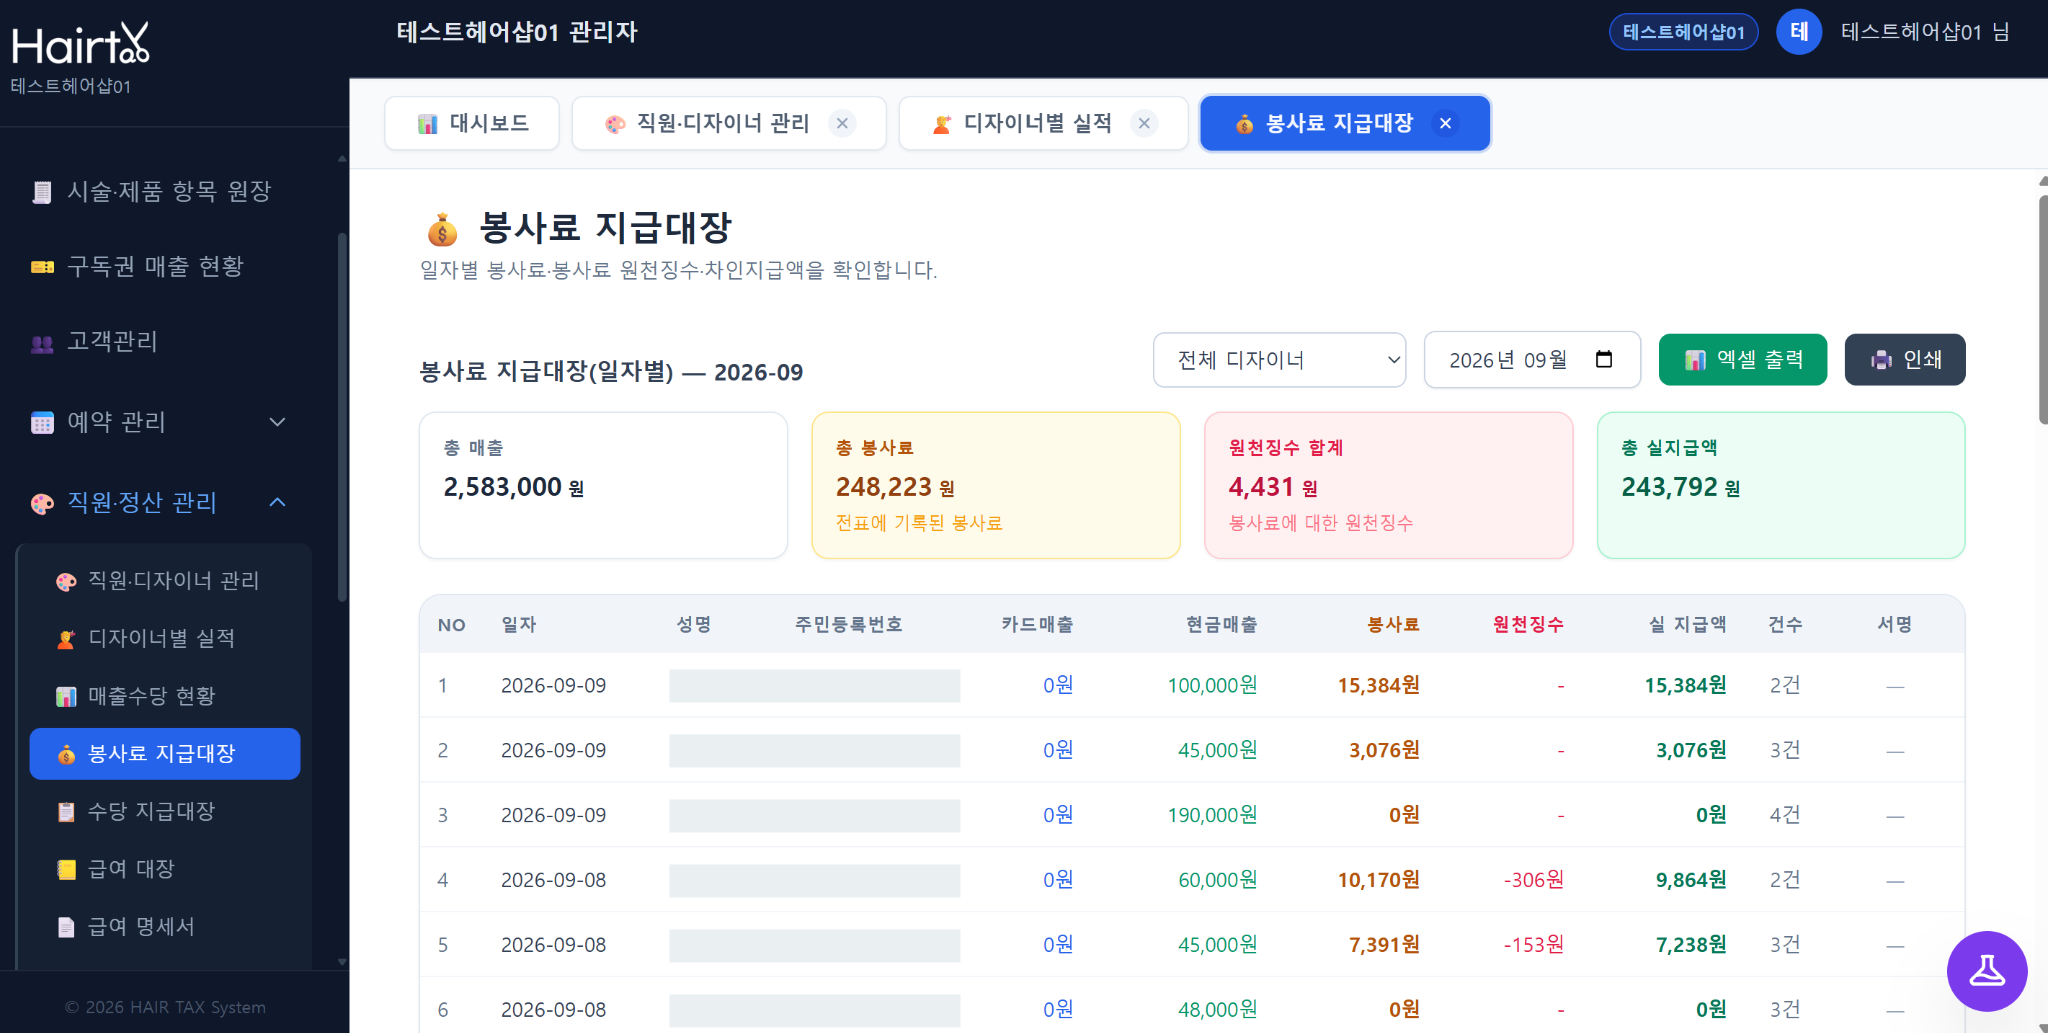This screenshot has height=1033, width=2048.
Task: Click the 봉사료 column header
Action: pos(1393,625)
